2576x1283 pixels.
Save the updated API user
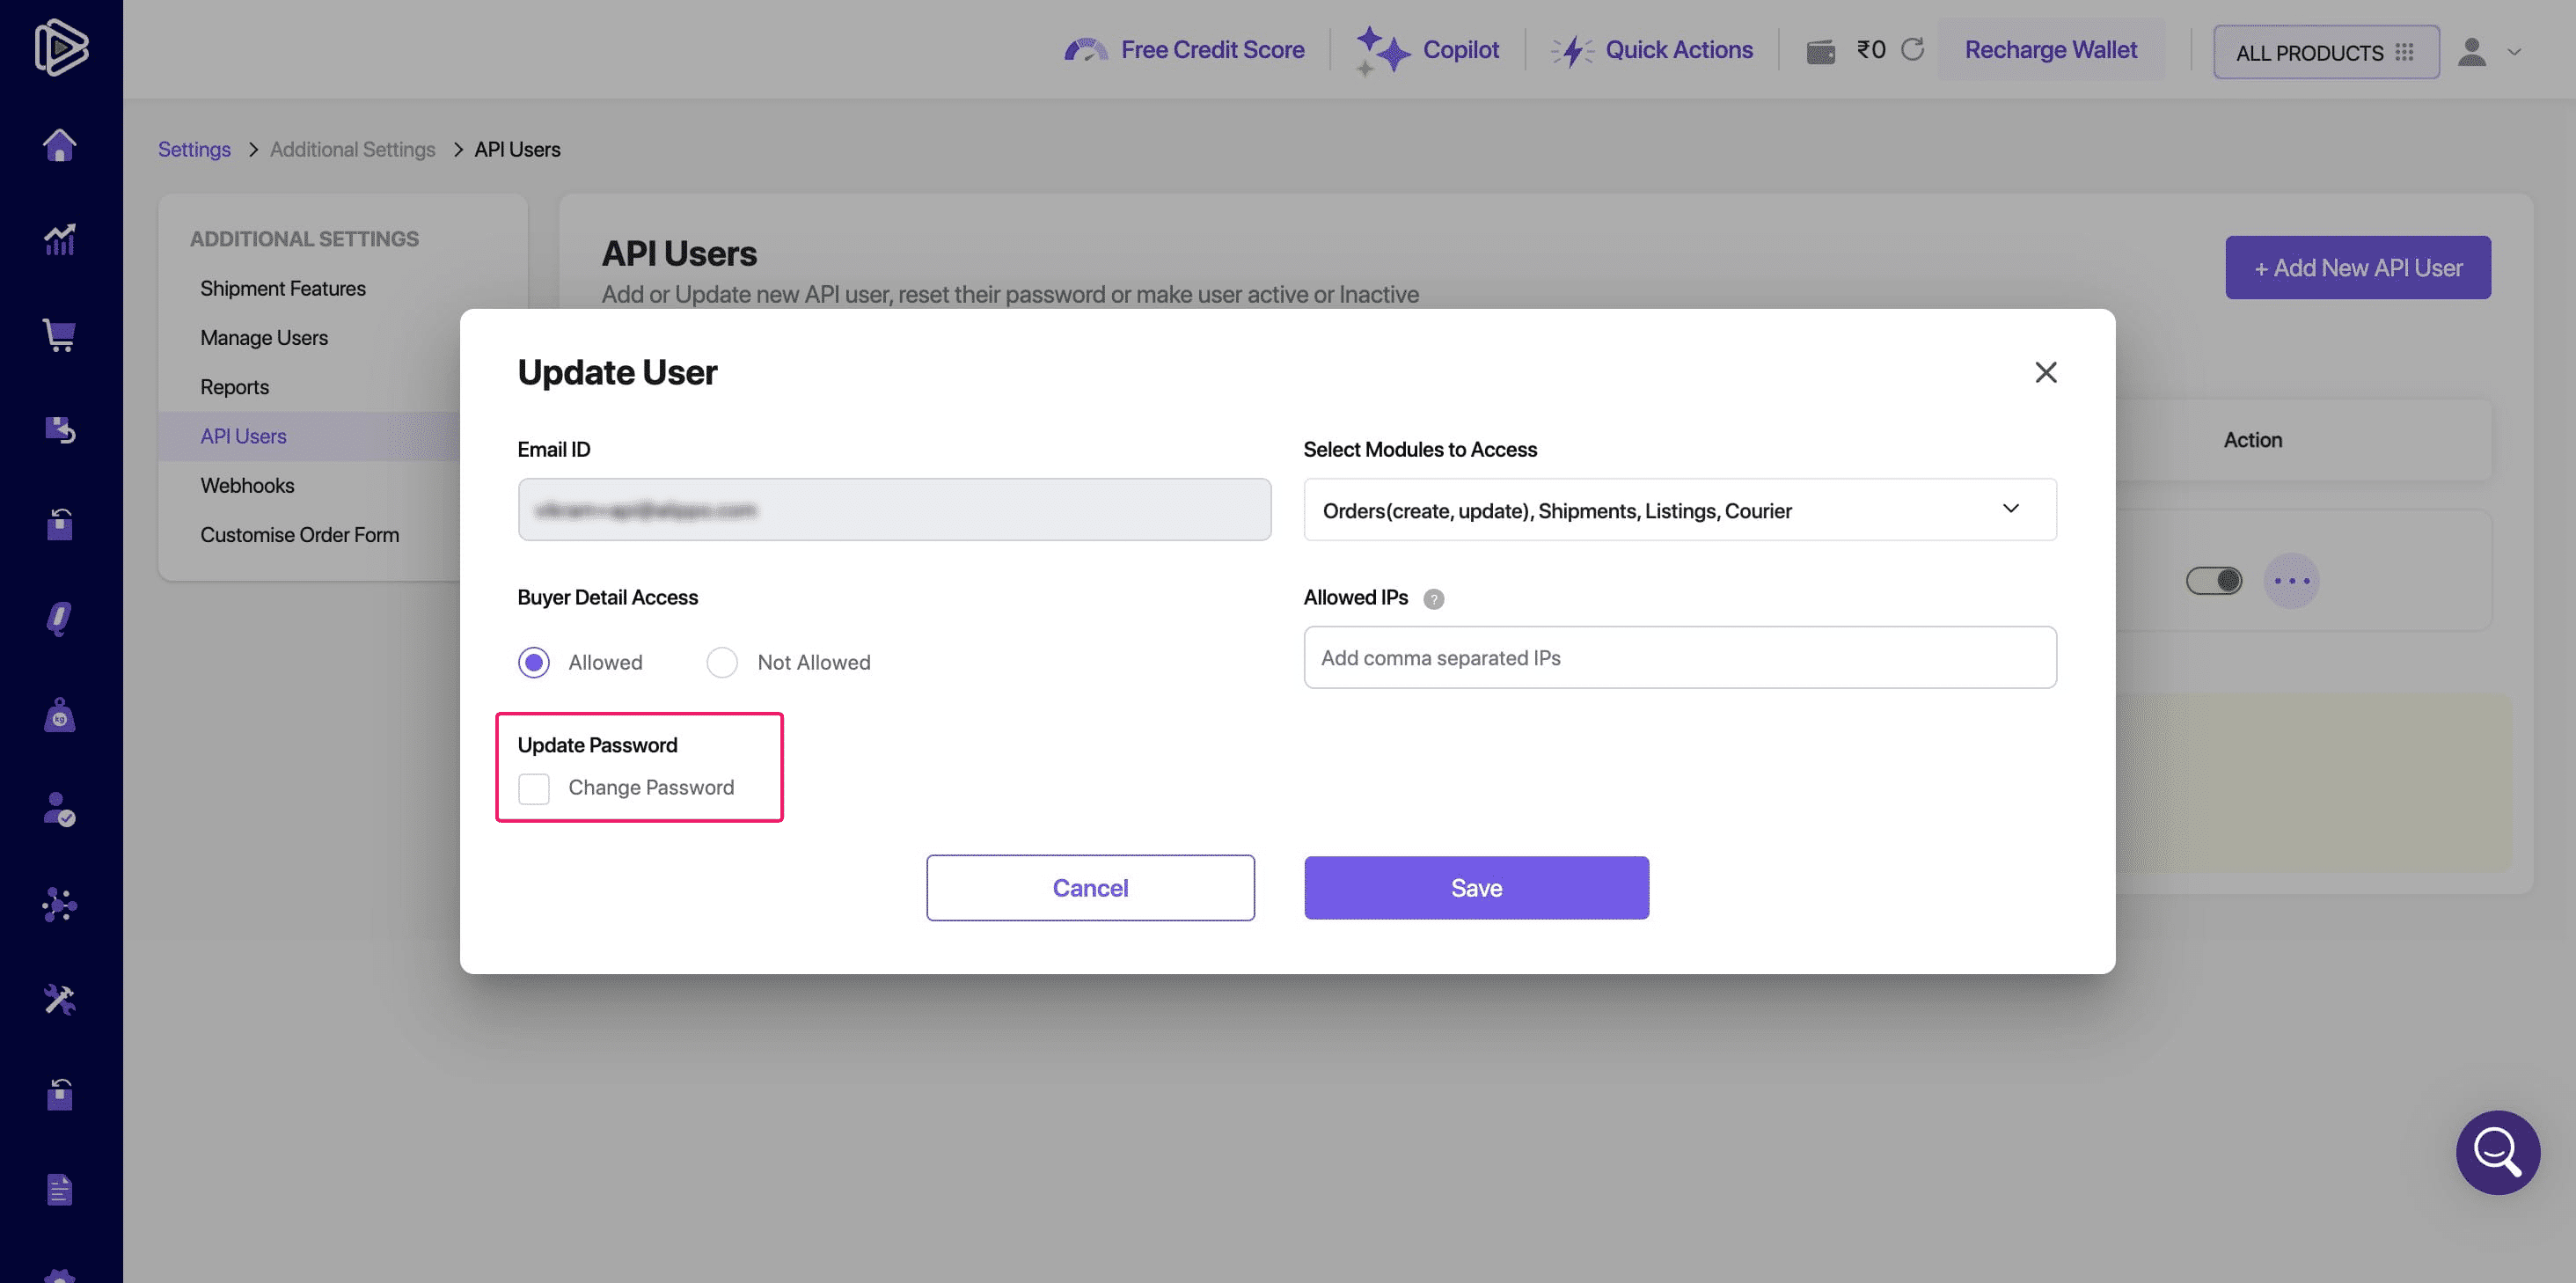pyautogui.click(x=1476, y=887)
